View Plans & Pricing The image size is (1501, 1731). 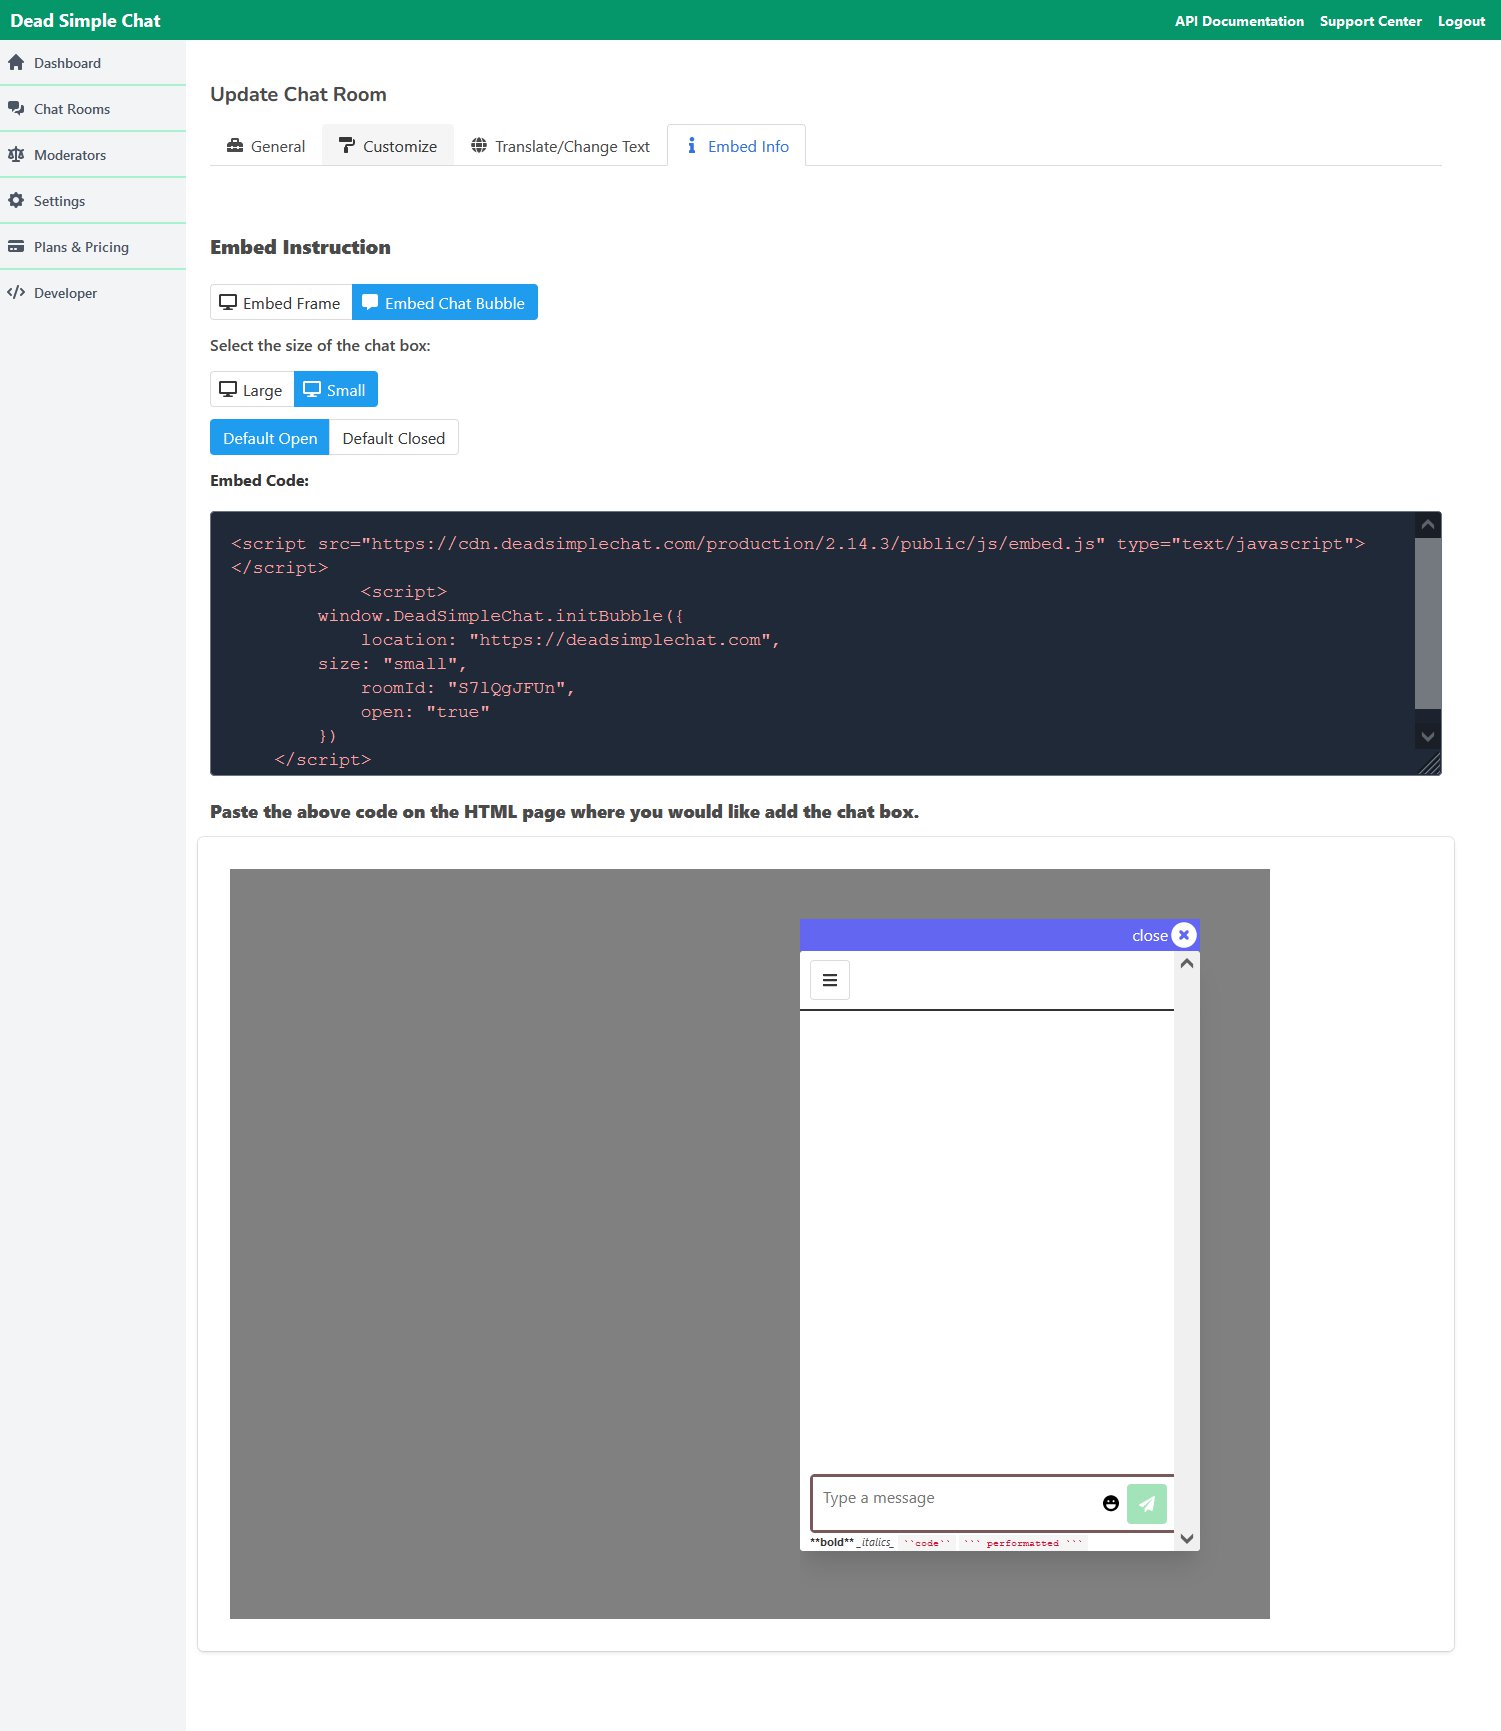pyautogui.click(x=93, y=247)
